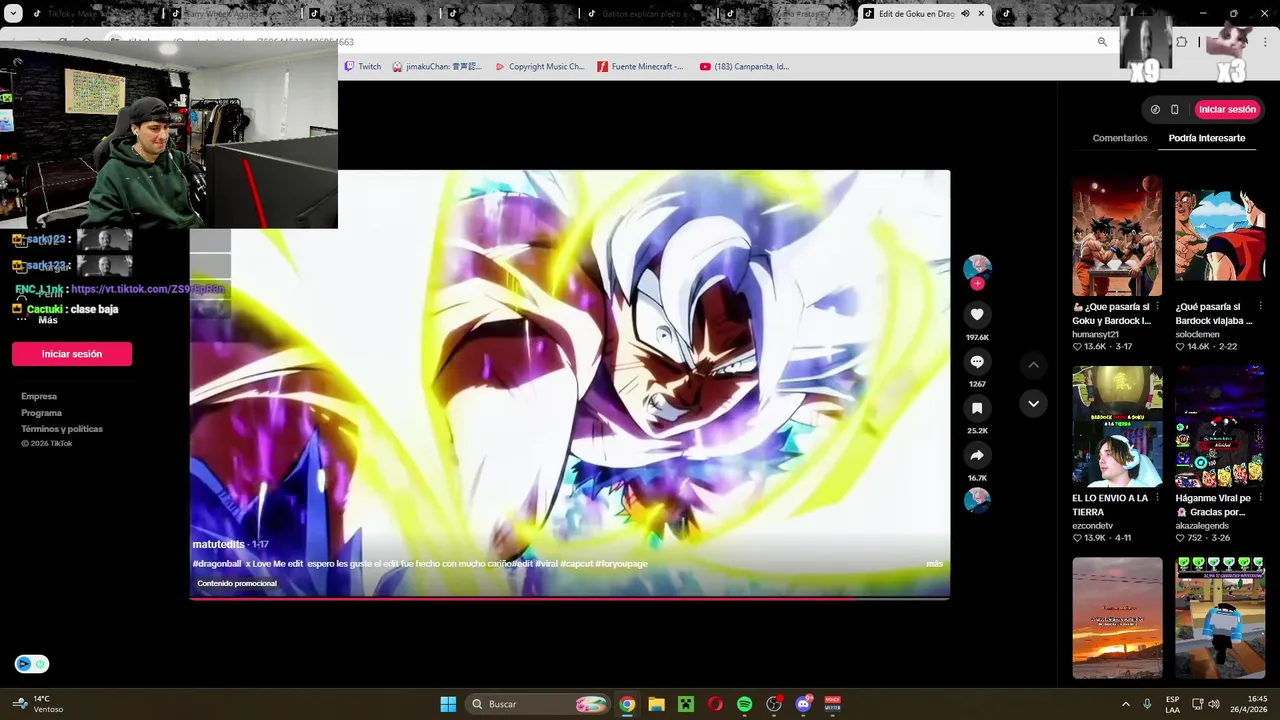The height and width of the screenshot is (720, 1280).
Task: Open the Copyright Music bookmark
Action: coord(540,67)
